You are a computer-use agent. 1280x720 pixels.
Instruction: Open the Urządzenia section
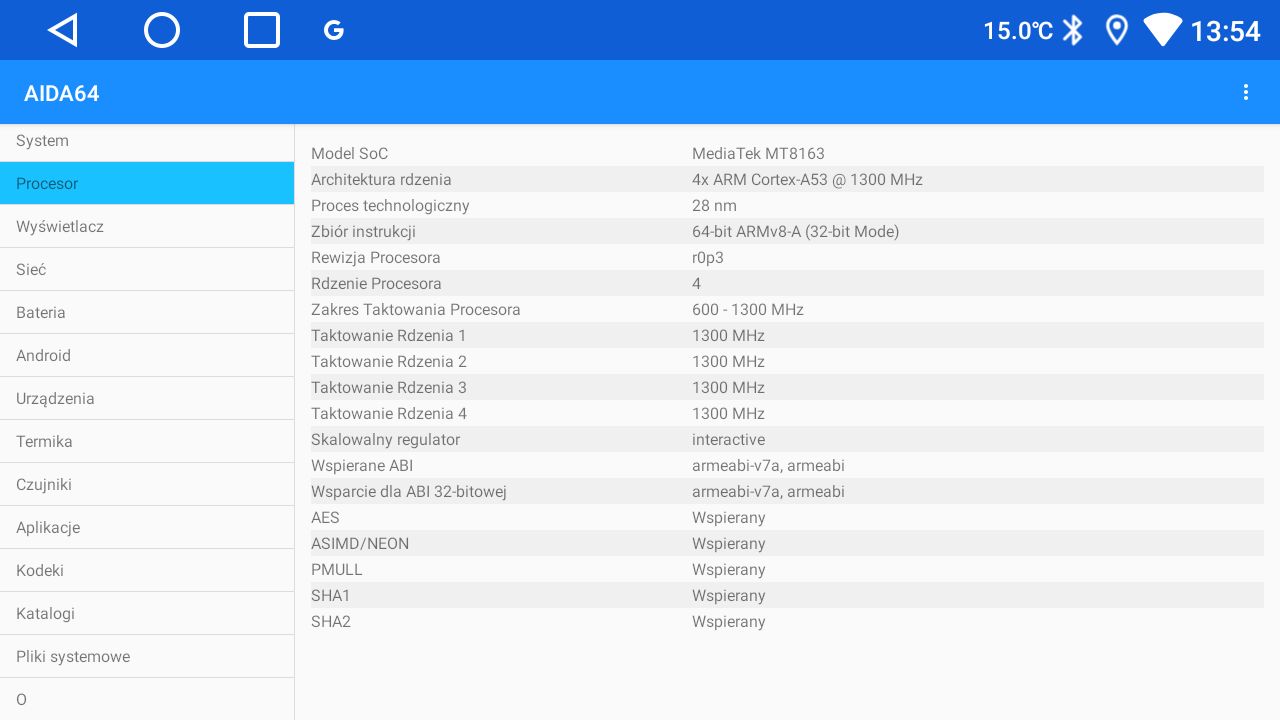147,398
